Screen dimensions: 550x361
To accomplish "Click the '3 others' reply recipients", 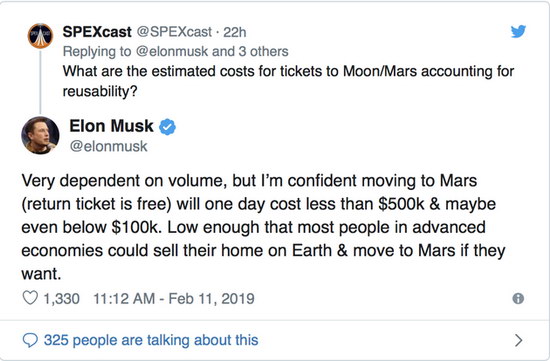I will (263, 52).
